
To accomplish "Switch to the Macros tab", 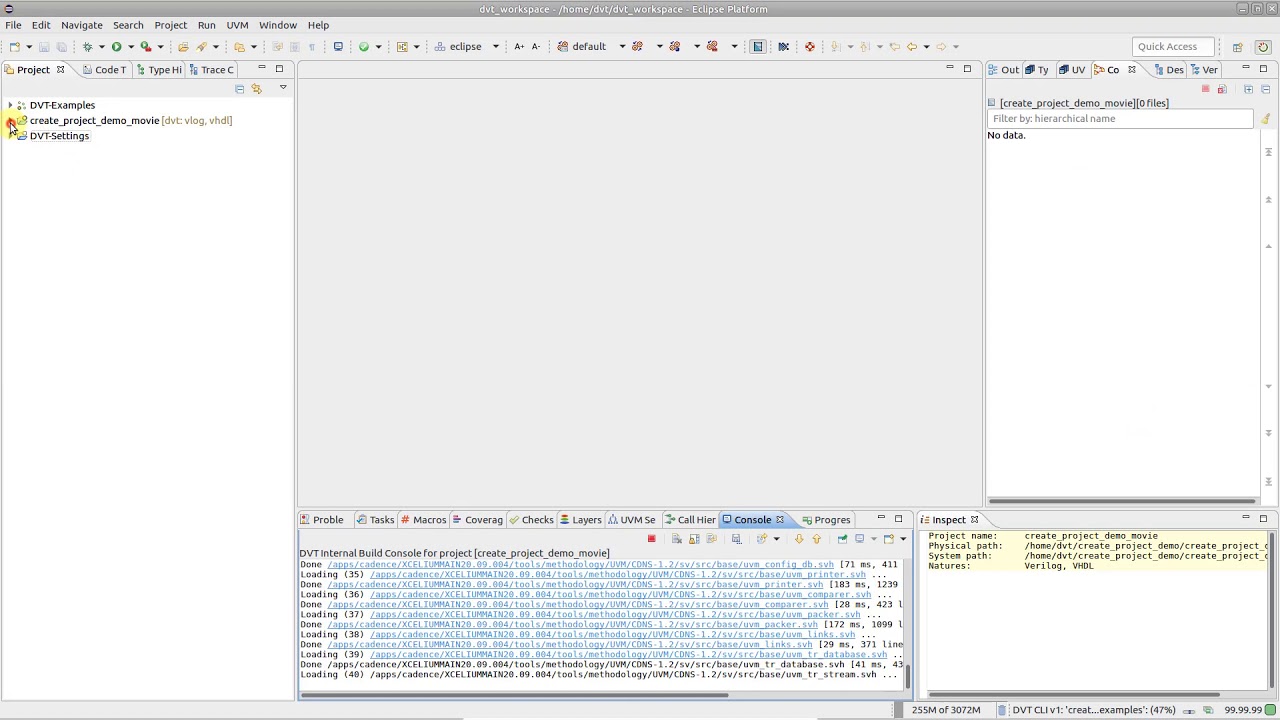I will pyautogui.click(x=422, y=520).
